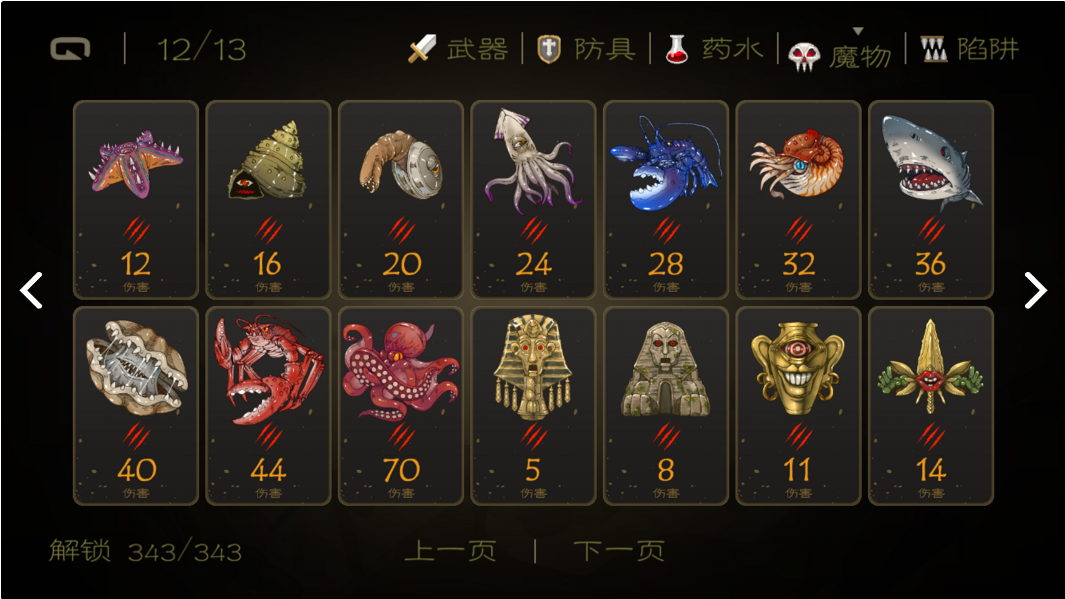Open the giant clam monster with 40 damage
Image resolution: width=1065 pixels, height=599 pixels.
[136, 405]
